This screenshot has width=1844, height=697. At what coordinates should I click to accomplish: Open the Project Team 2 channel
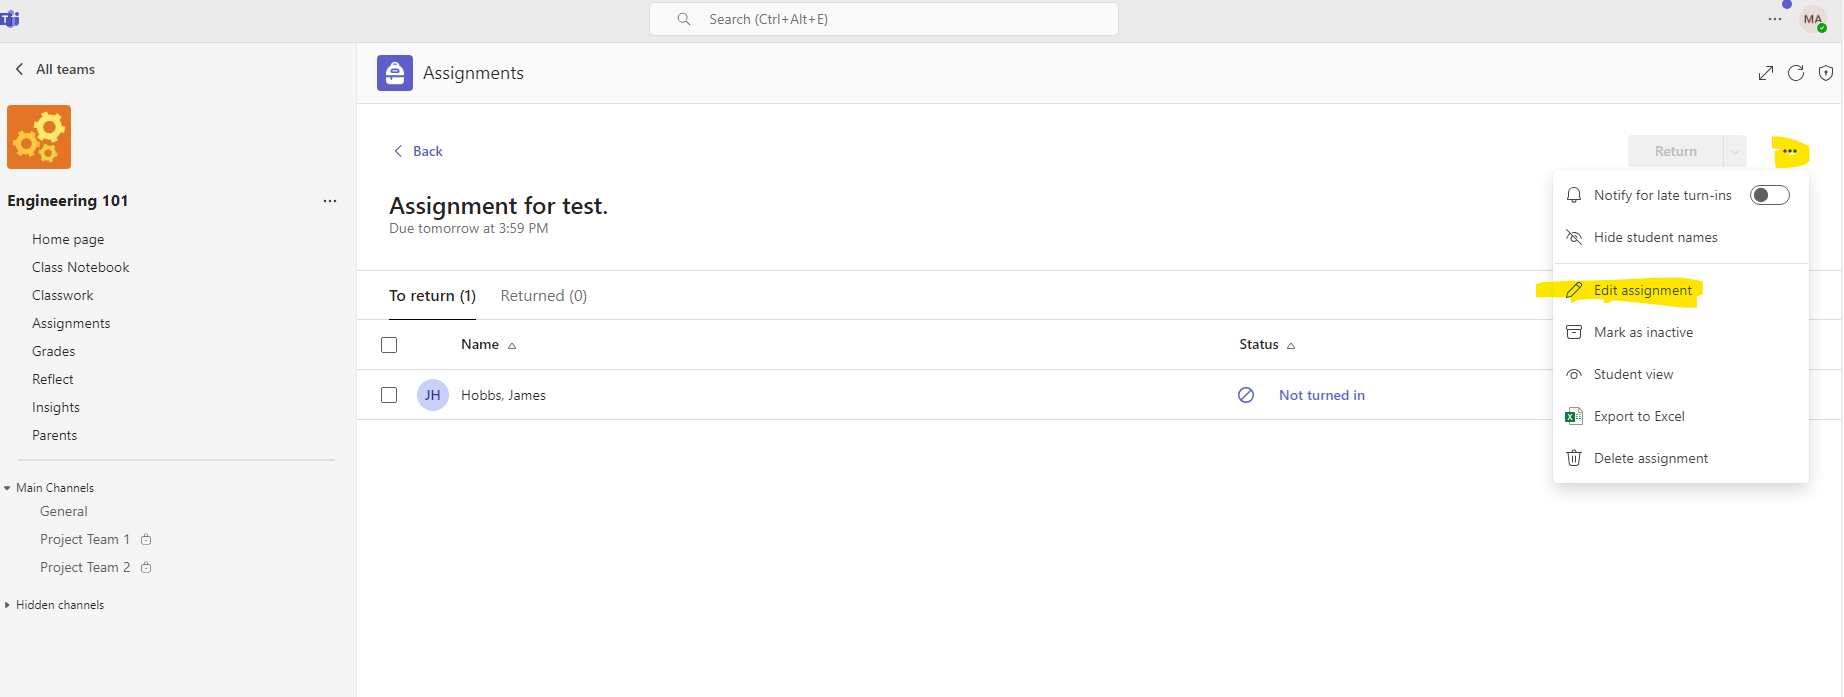click(85, 567)
